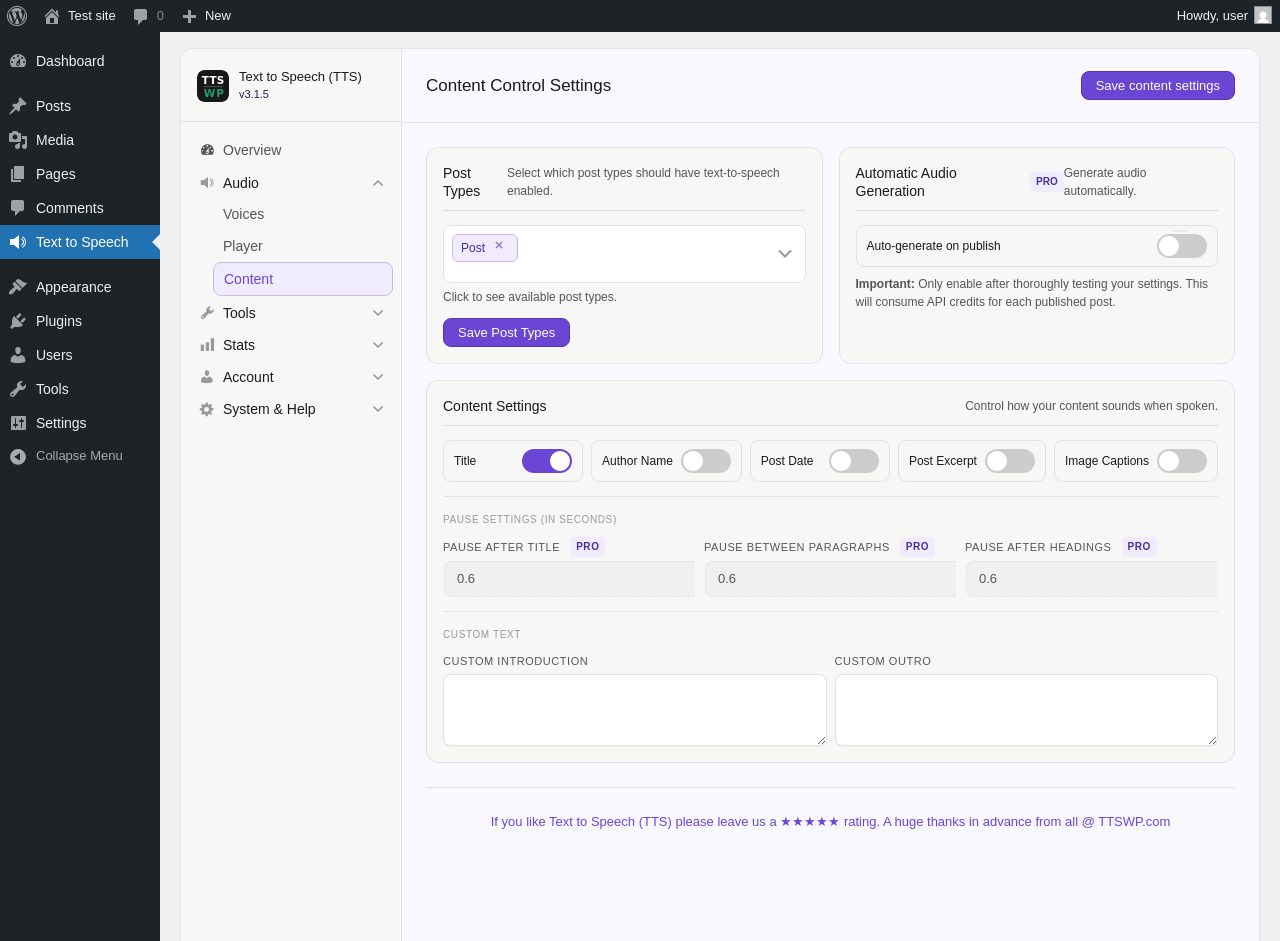Expand the Stats section
Image resolution: width=1280 pixels, height=941 pixels.
click(378, 345)
